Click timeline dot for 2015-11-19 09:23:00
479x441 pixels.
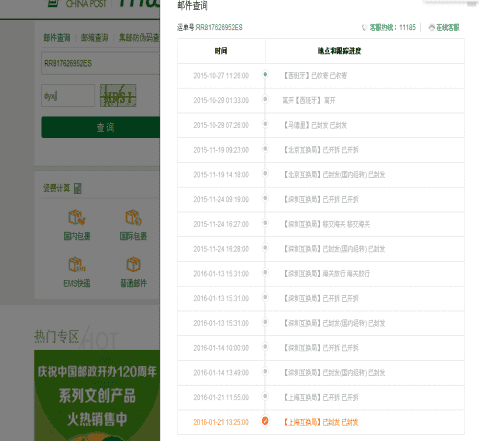(265, 148)
